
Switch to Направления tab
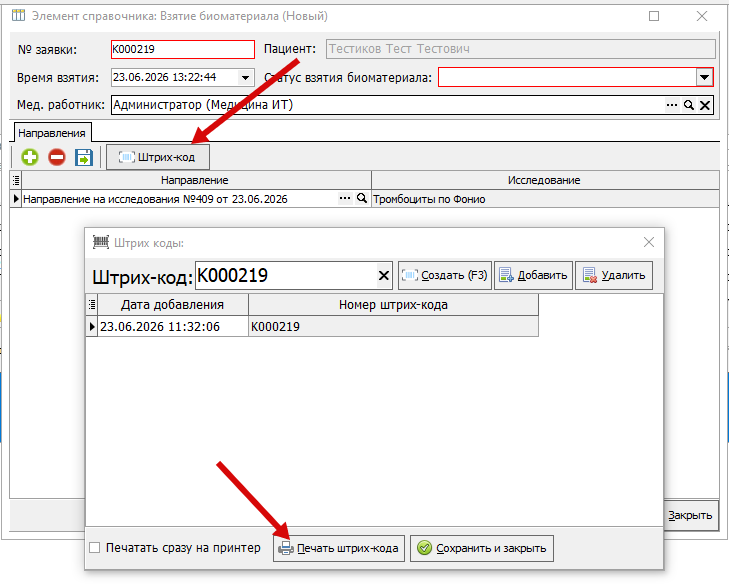[x=52, y=133]
